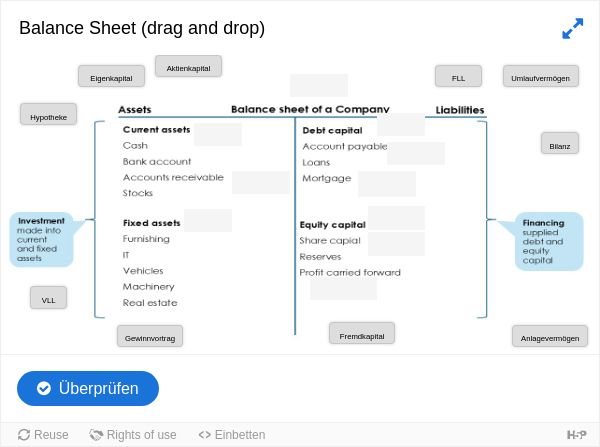Click the H5P logo icon
The image size is (600, 447).
point(576,435)
